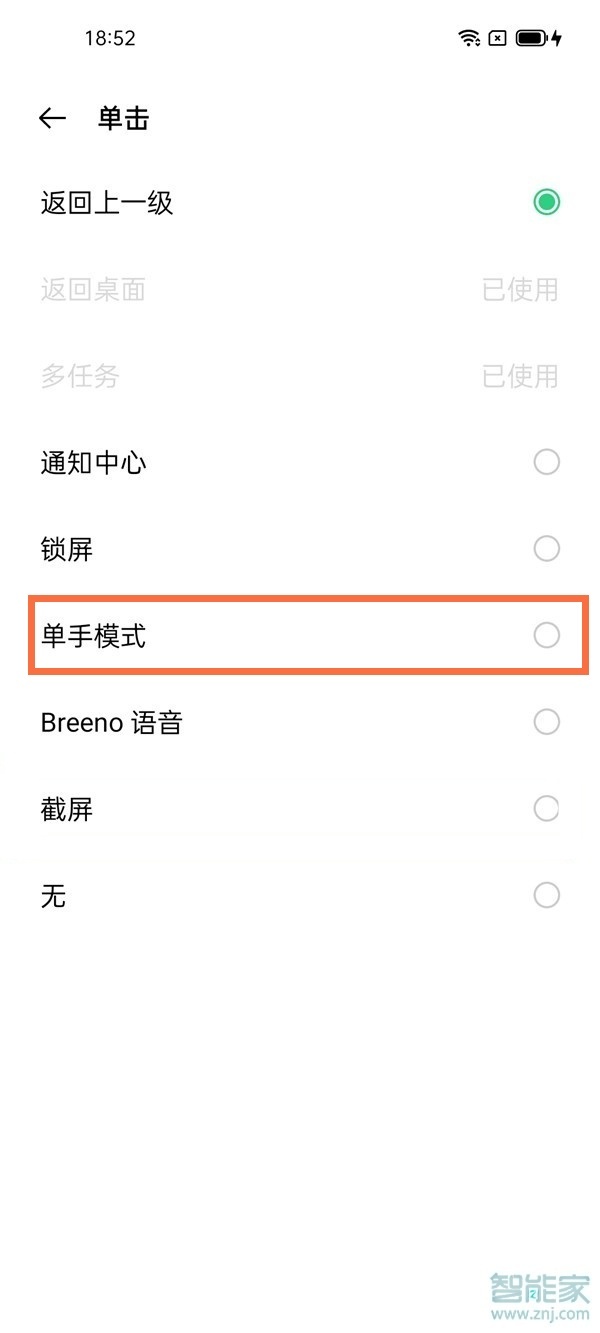600x1333 pixels.
Task: Tap the 单击 page title
Action: point(124,118)
